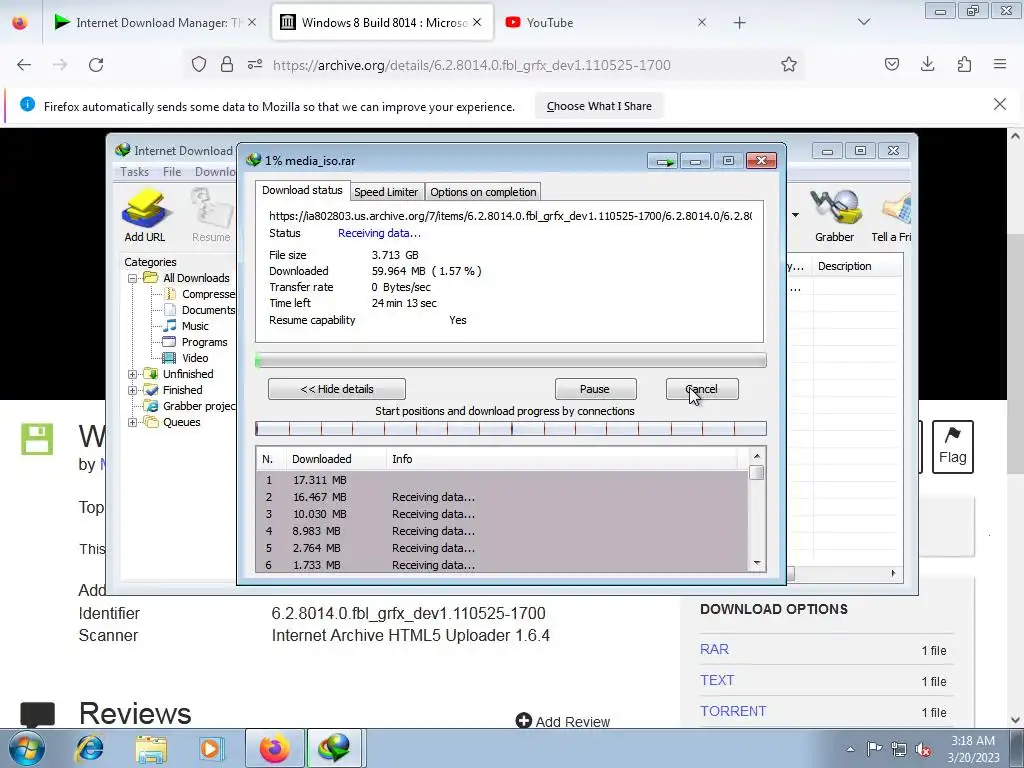
Task: Click the tracking protection shield icon
Action: coord(199,65)
